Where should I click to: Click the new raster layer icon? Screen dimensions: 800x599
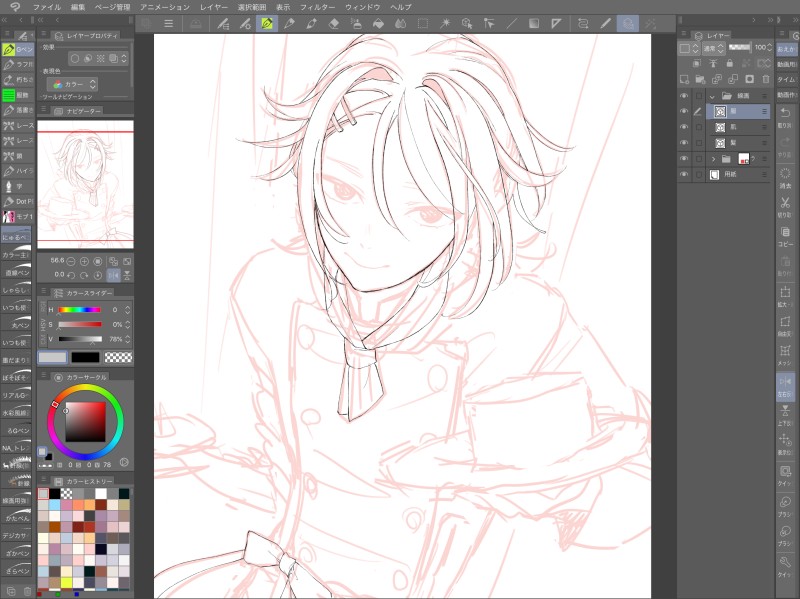pos(684,79)
